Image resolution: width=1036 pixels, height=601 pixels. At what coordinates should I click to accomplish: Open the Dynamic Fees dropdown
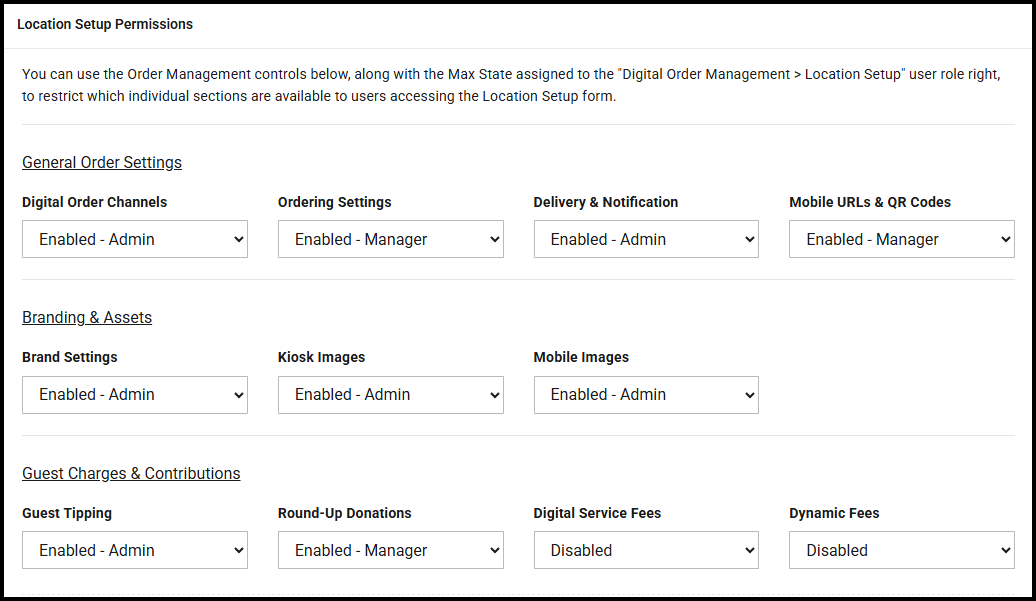point(901,550)
